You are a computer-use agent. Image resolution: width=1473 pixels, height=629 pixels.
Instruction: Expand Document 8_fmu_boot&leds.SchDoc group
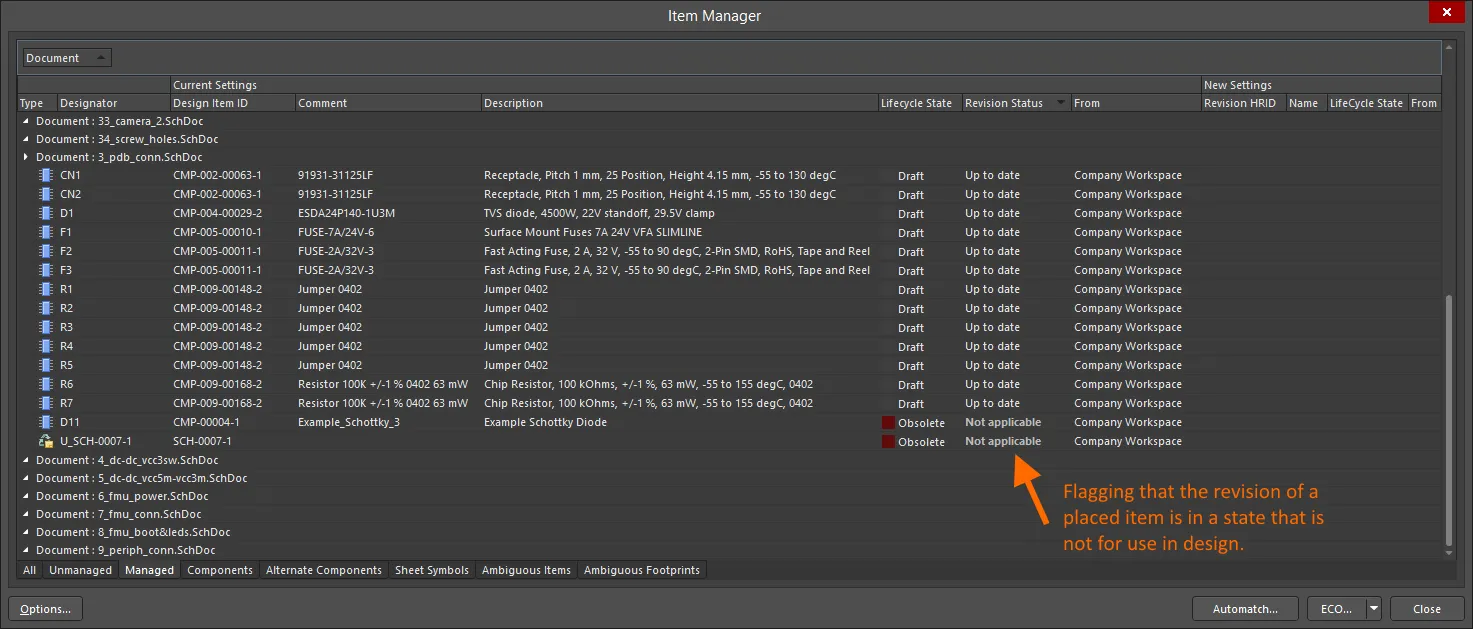[x=27, y=532]
